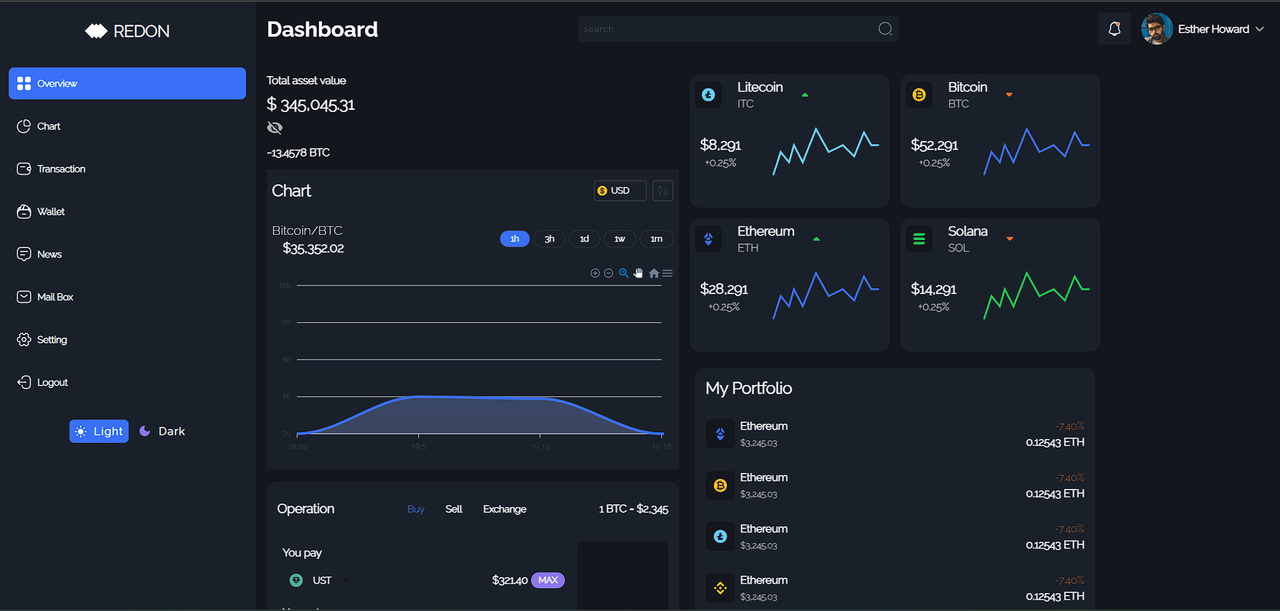
Task: Switch to the Sell operation tab
Action: pyautogui.click(x=454, y=509)
